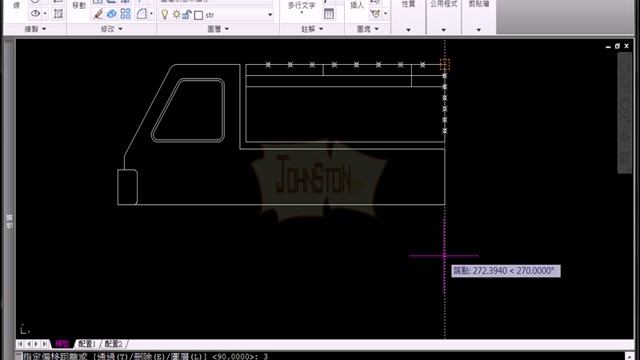
Task: Expand the 圖塊 (Block) panel
Action: [368, 29]
